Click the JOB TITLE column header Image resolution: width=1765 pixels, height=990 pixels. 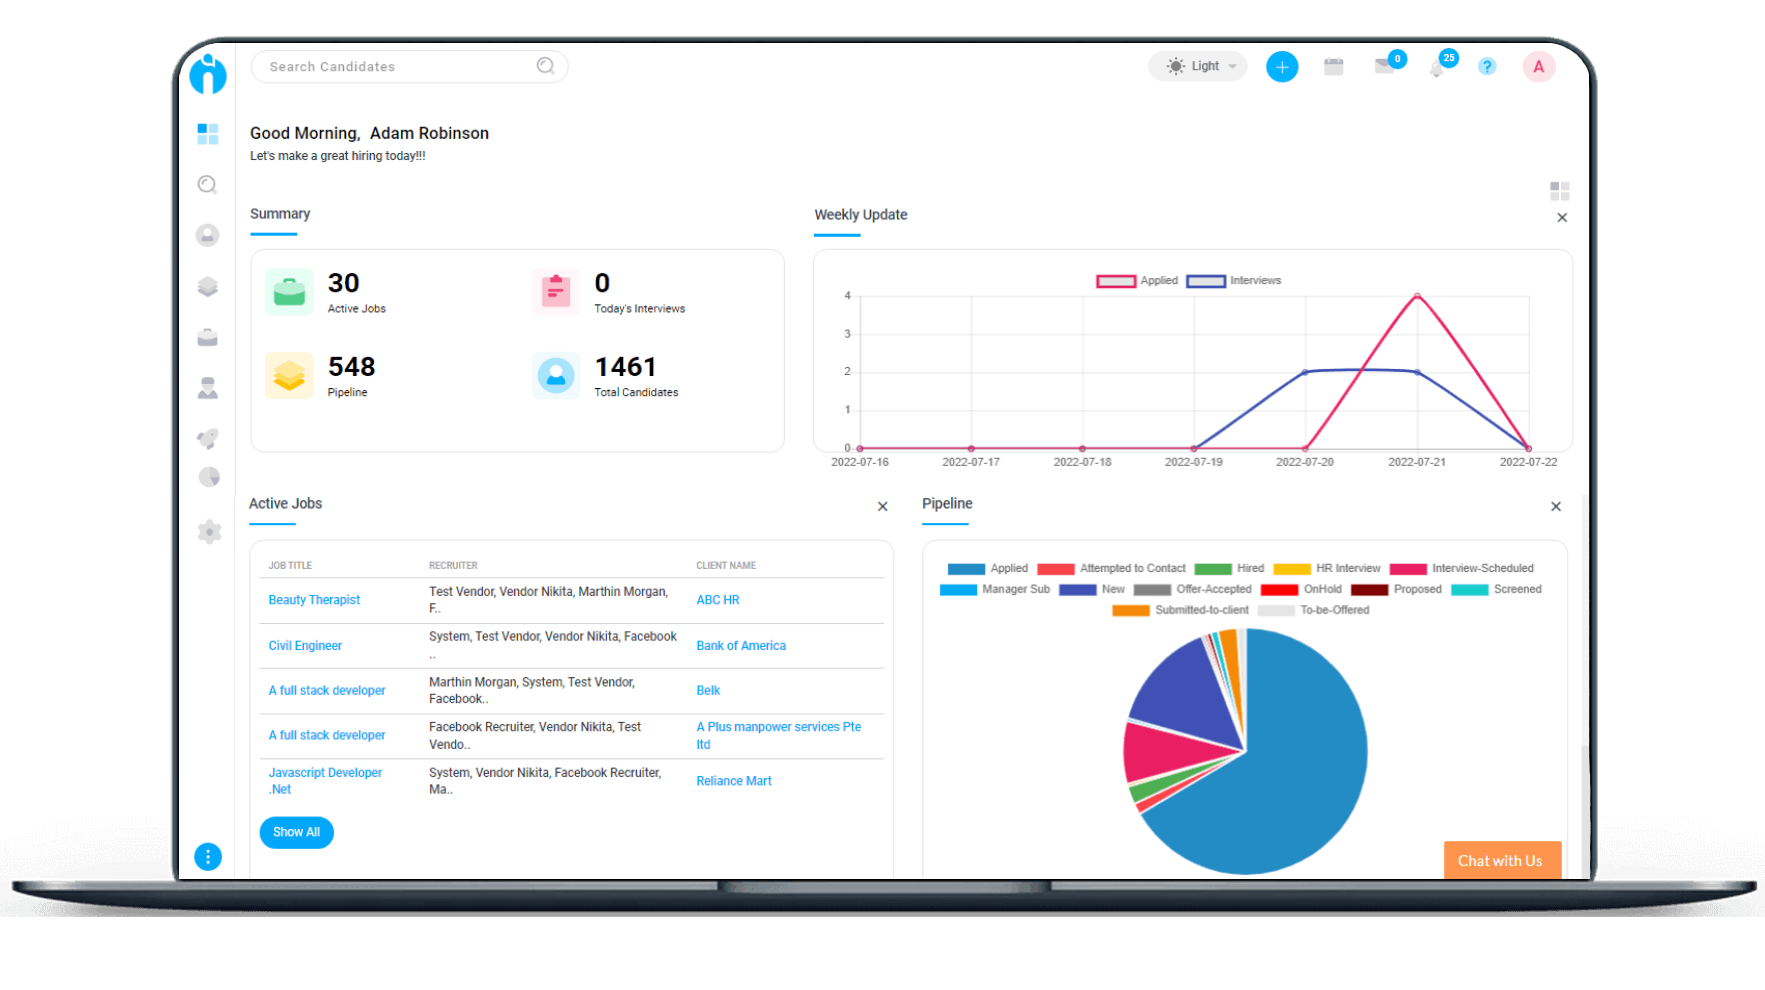pyautogui.click(x=290, y=566)
